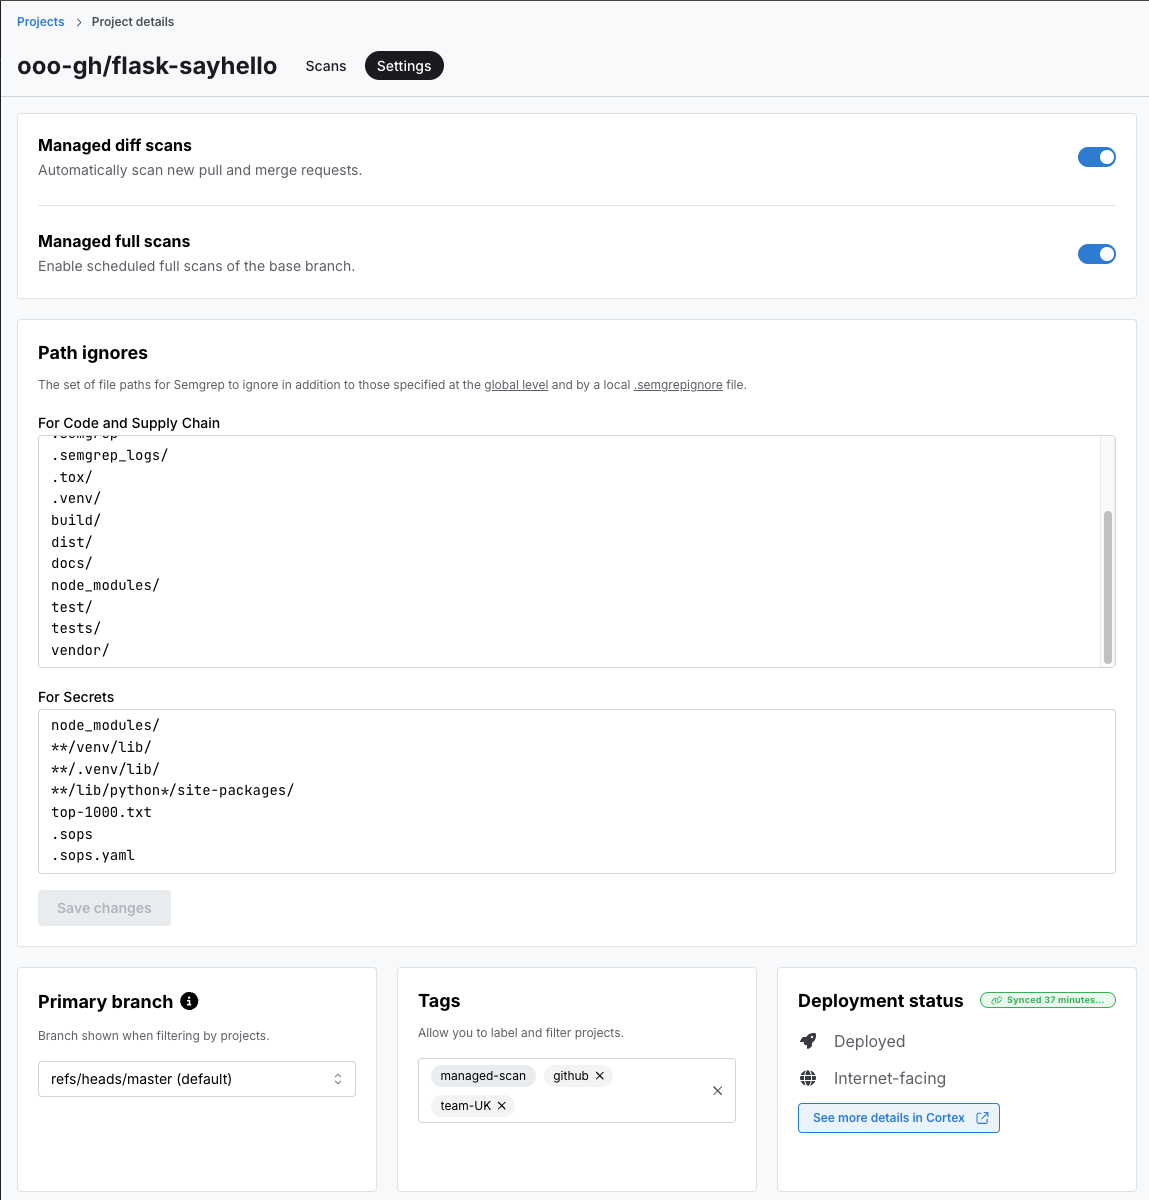Viewport: 1149px width, 1200px height.
Task: Disable Managed full scans
Action: (x=1097, y=253)
